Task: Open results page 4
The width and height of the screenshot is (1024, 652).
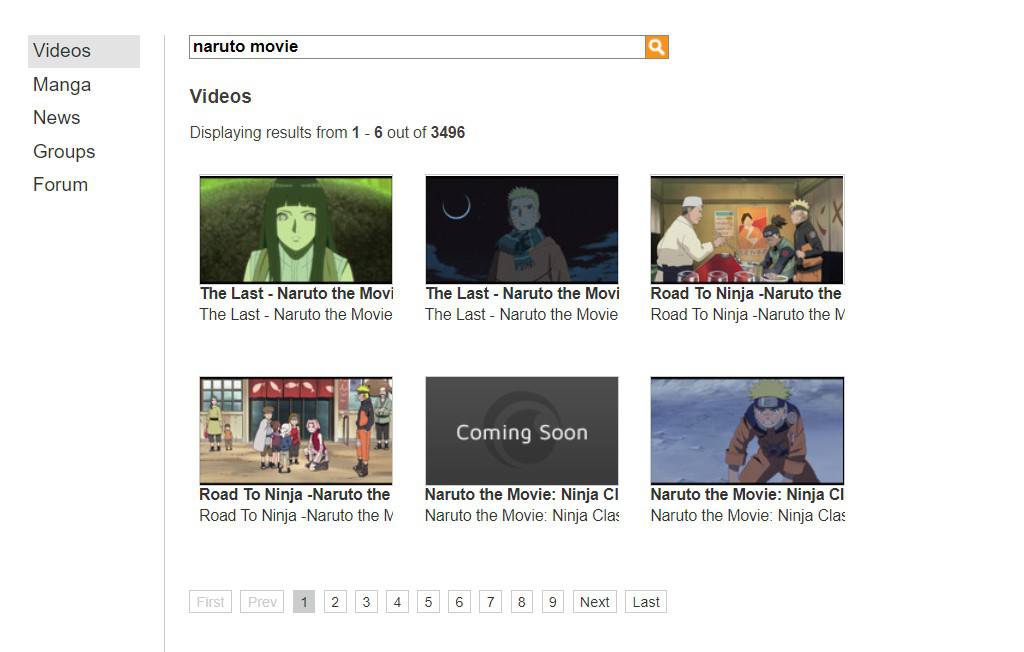Action: (397, 602)
